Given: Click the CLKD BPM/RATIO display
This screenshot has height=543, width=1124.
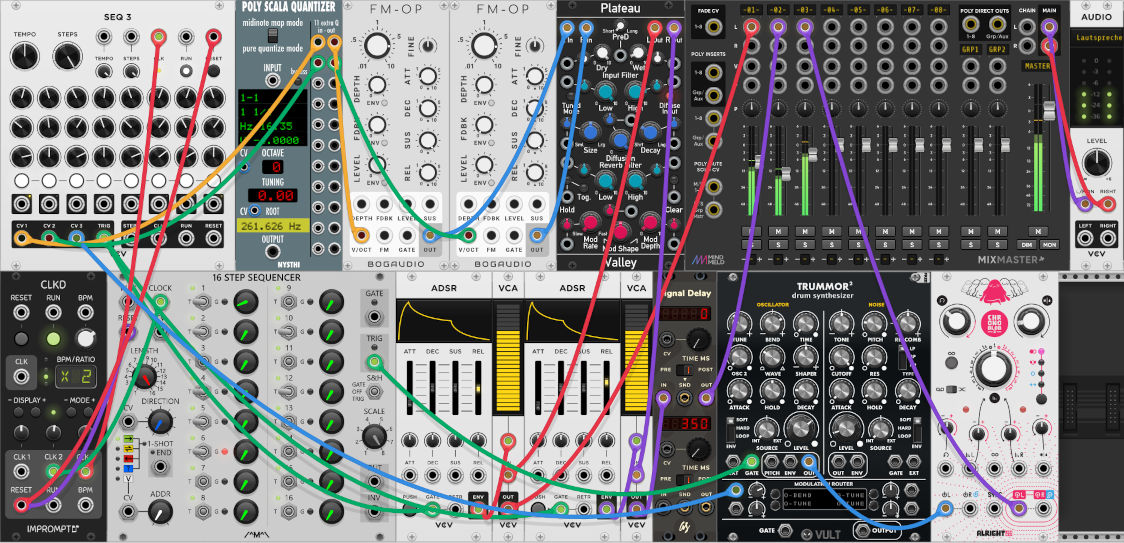Looking at the screenshot, I should (75, 376).
